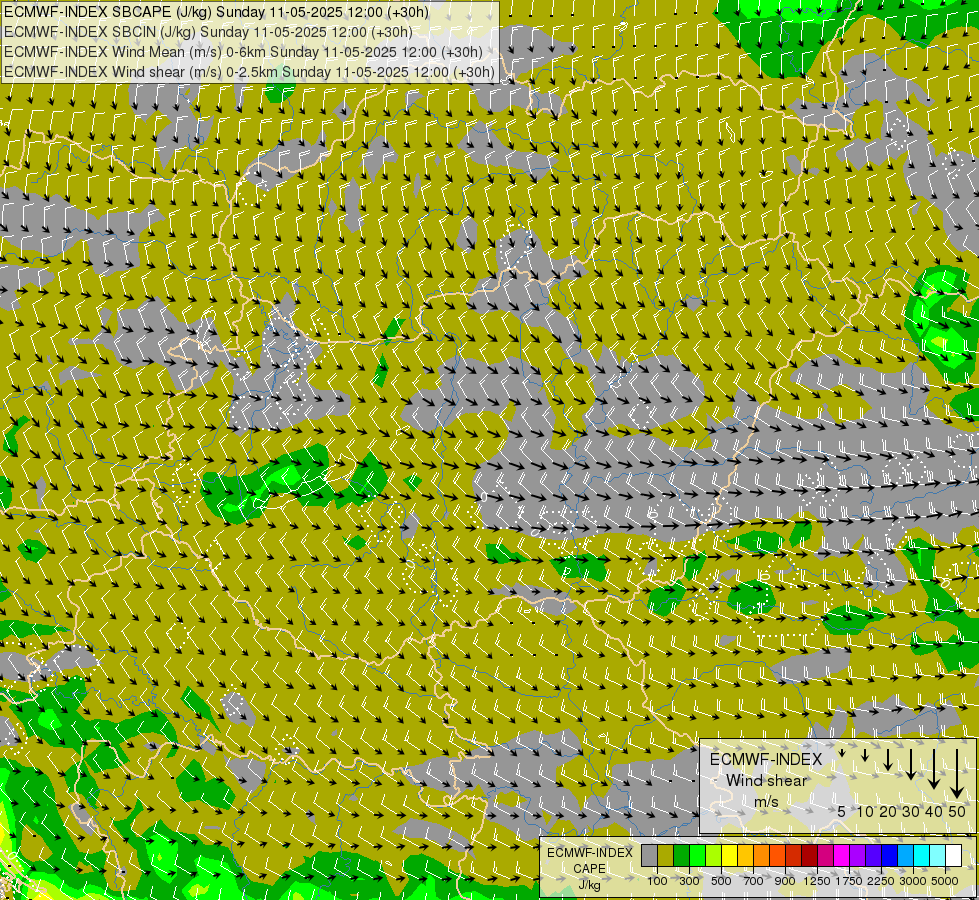Viewport: 979px width, 900px height.
Task: Click the 1750 value on CAPE scale
Action: (x=849, y=881)
